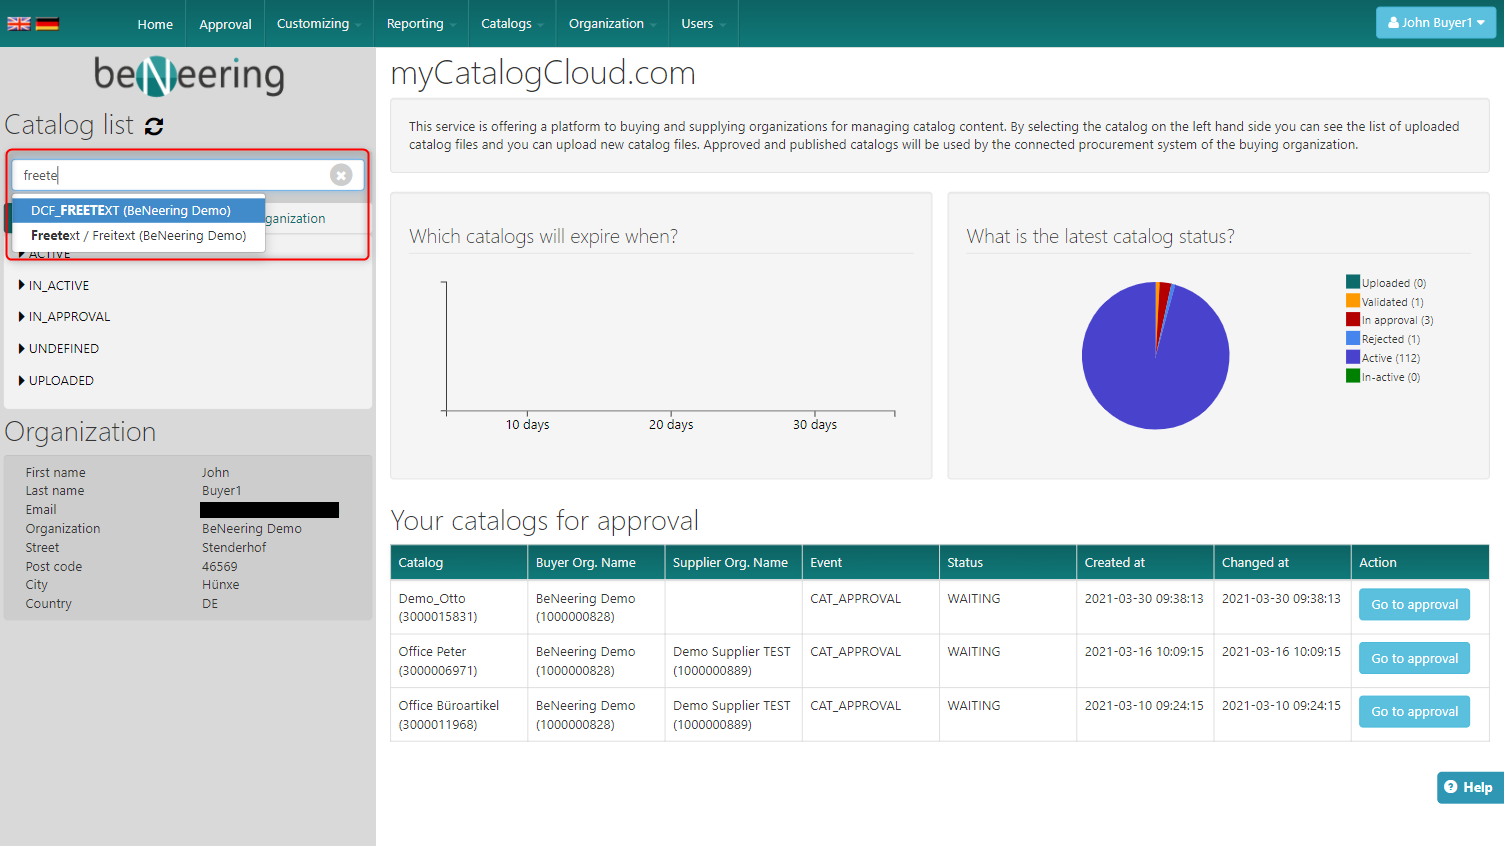Choose the Freetext / Freitext suggestion
Viewport: 1504px width, 846px height.
tap(138, 236)
